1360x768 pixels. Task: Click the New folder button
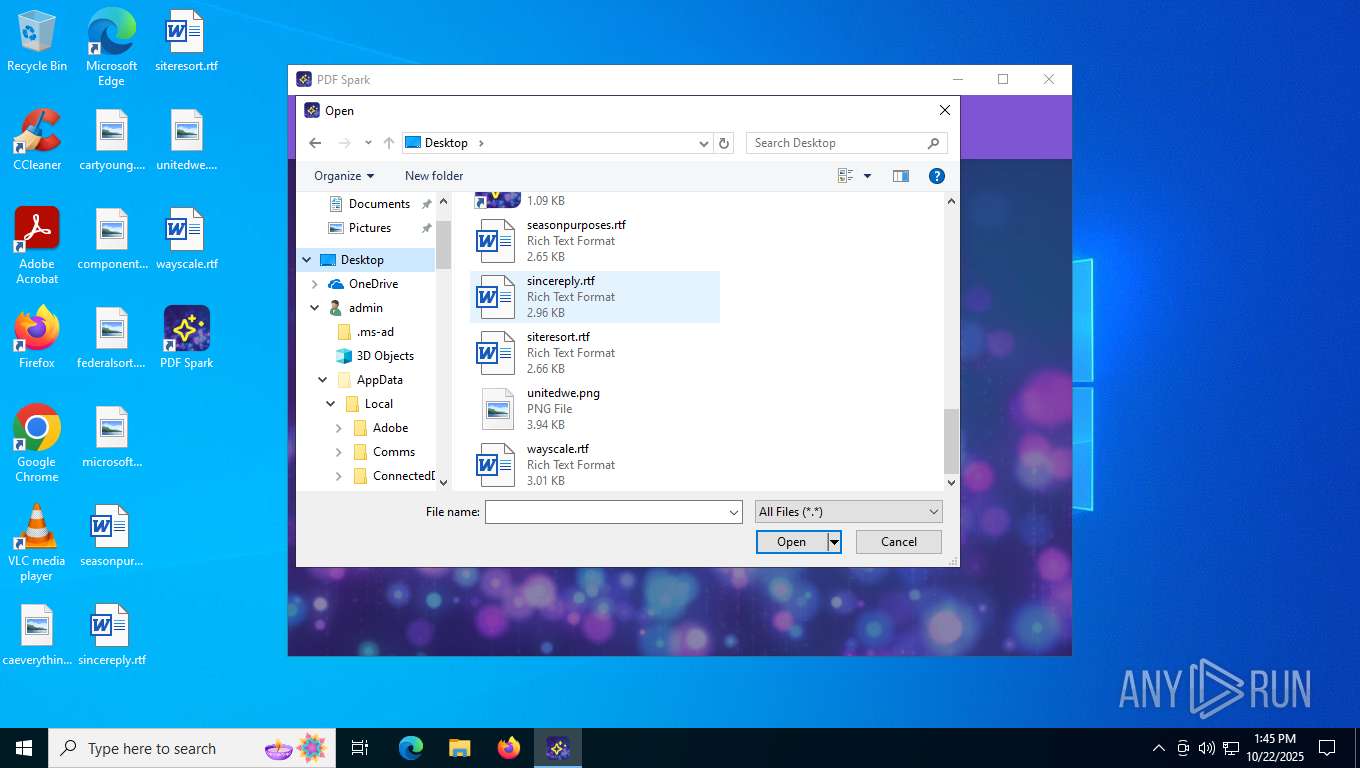pyautogui.click(x=434, y=176)
